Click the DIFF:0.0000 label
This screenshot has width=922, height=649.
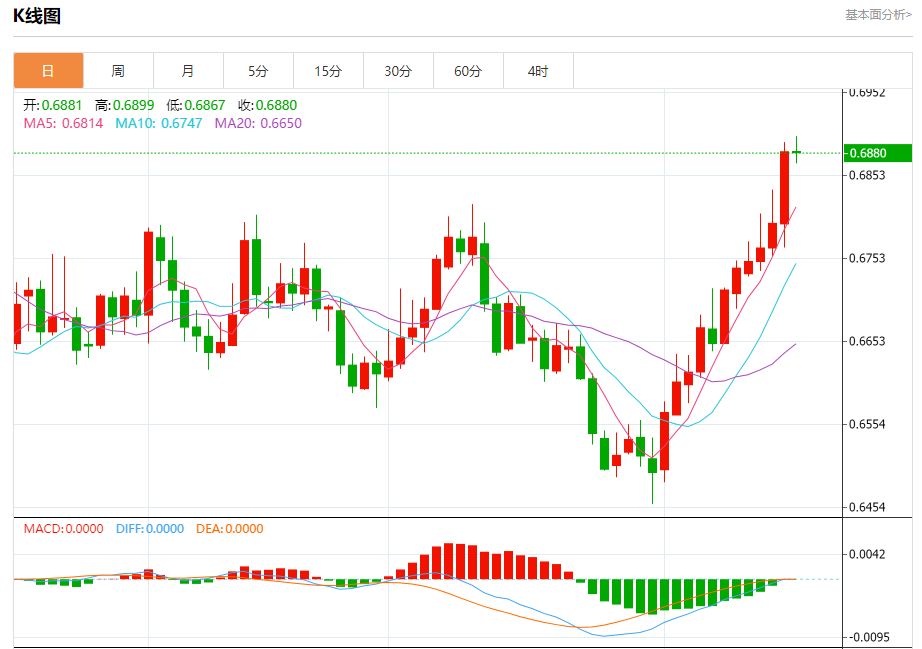tap(150, 528)
